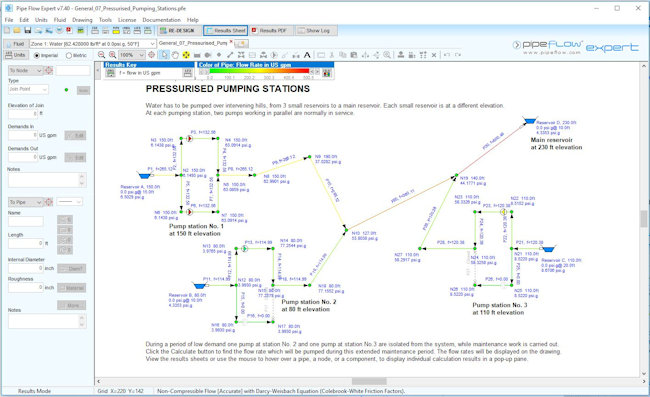Viewport: 650px width, 397px height.
Task: Click the Undo arrow icon
Action: point(447,55)
